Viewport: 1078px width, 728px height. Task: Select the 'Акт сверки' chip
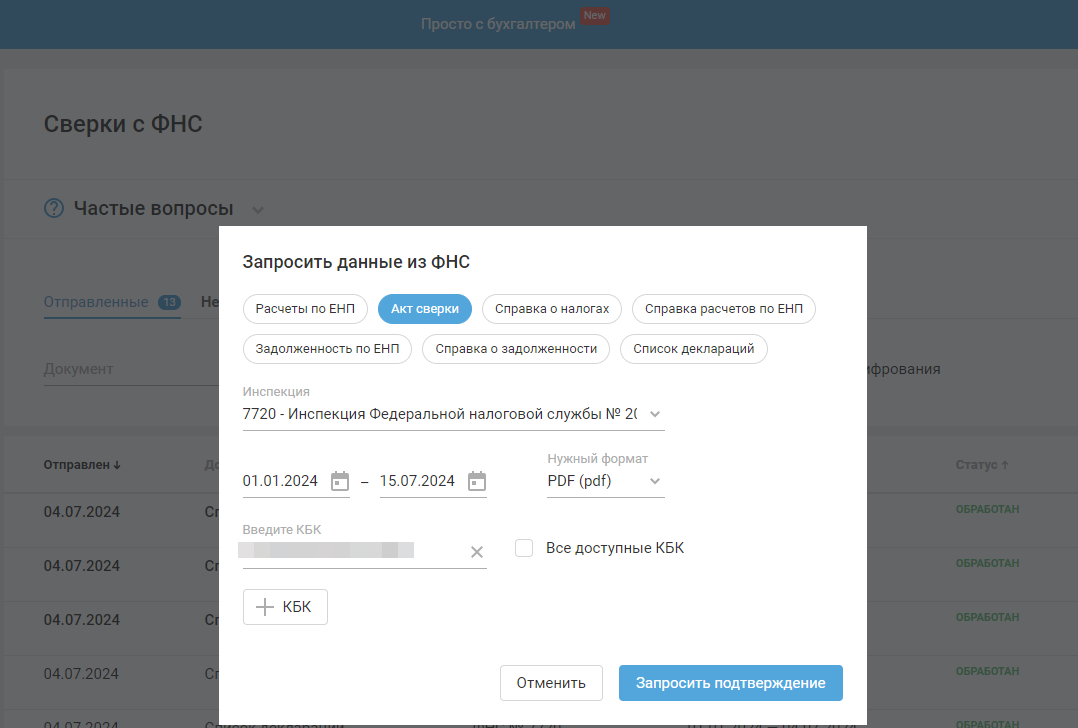pyautogui.click(x=425, y=309)
